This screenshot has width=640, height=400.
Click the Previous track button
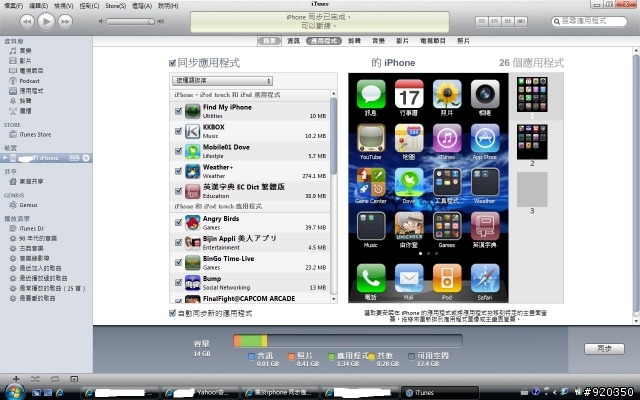coord(27,21)
